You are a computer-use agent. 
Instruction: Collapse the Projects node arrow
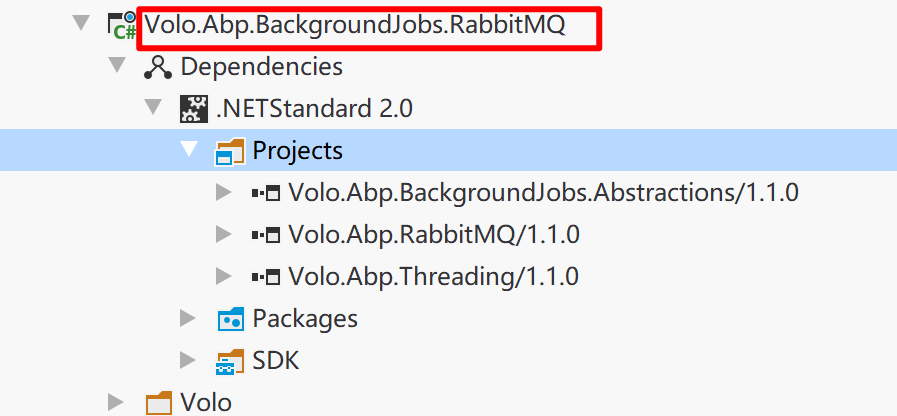tap(189, 150)
